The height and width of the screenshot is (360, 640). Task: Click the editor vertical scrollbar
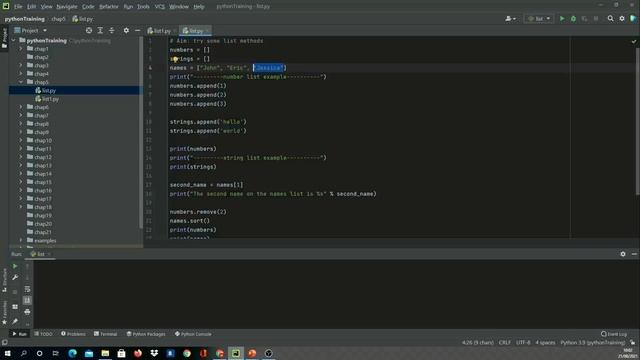pos(638,122)
